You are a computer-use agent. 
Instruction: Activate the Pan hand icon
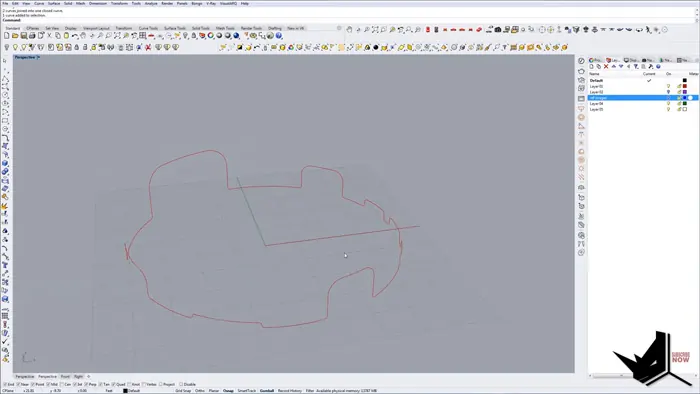click(x=83, y=36)
